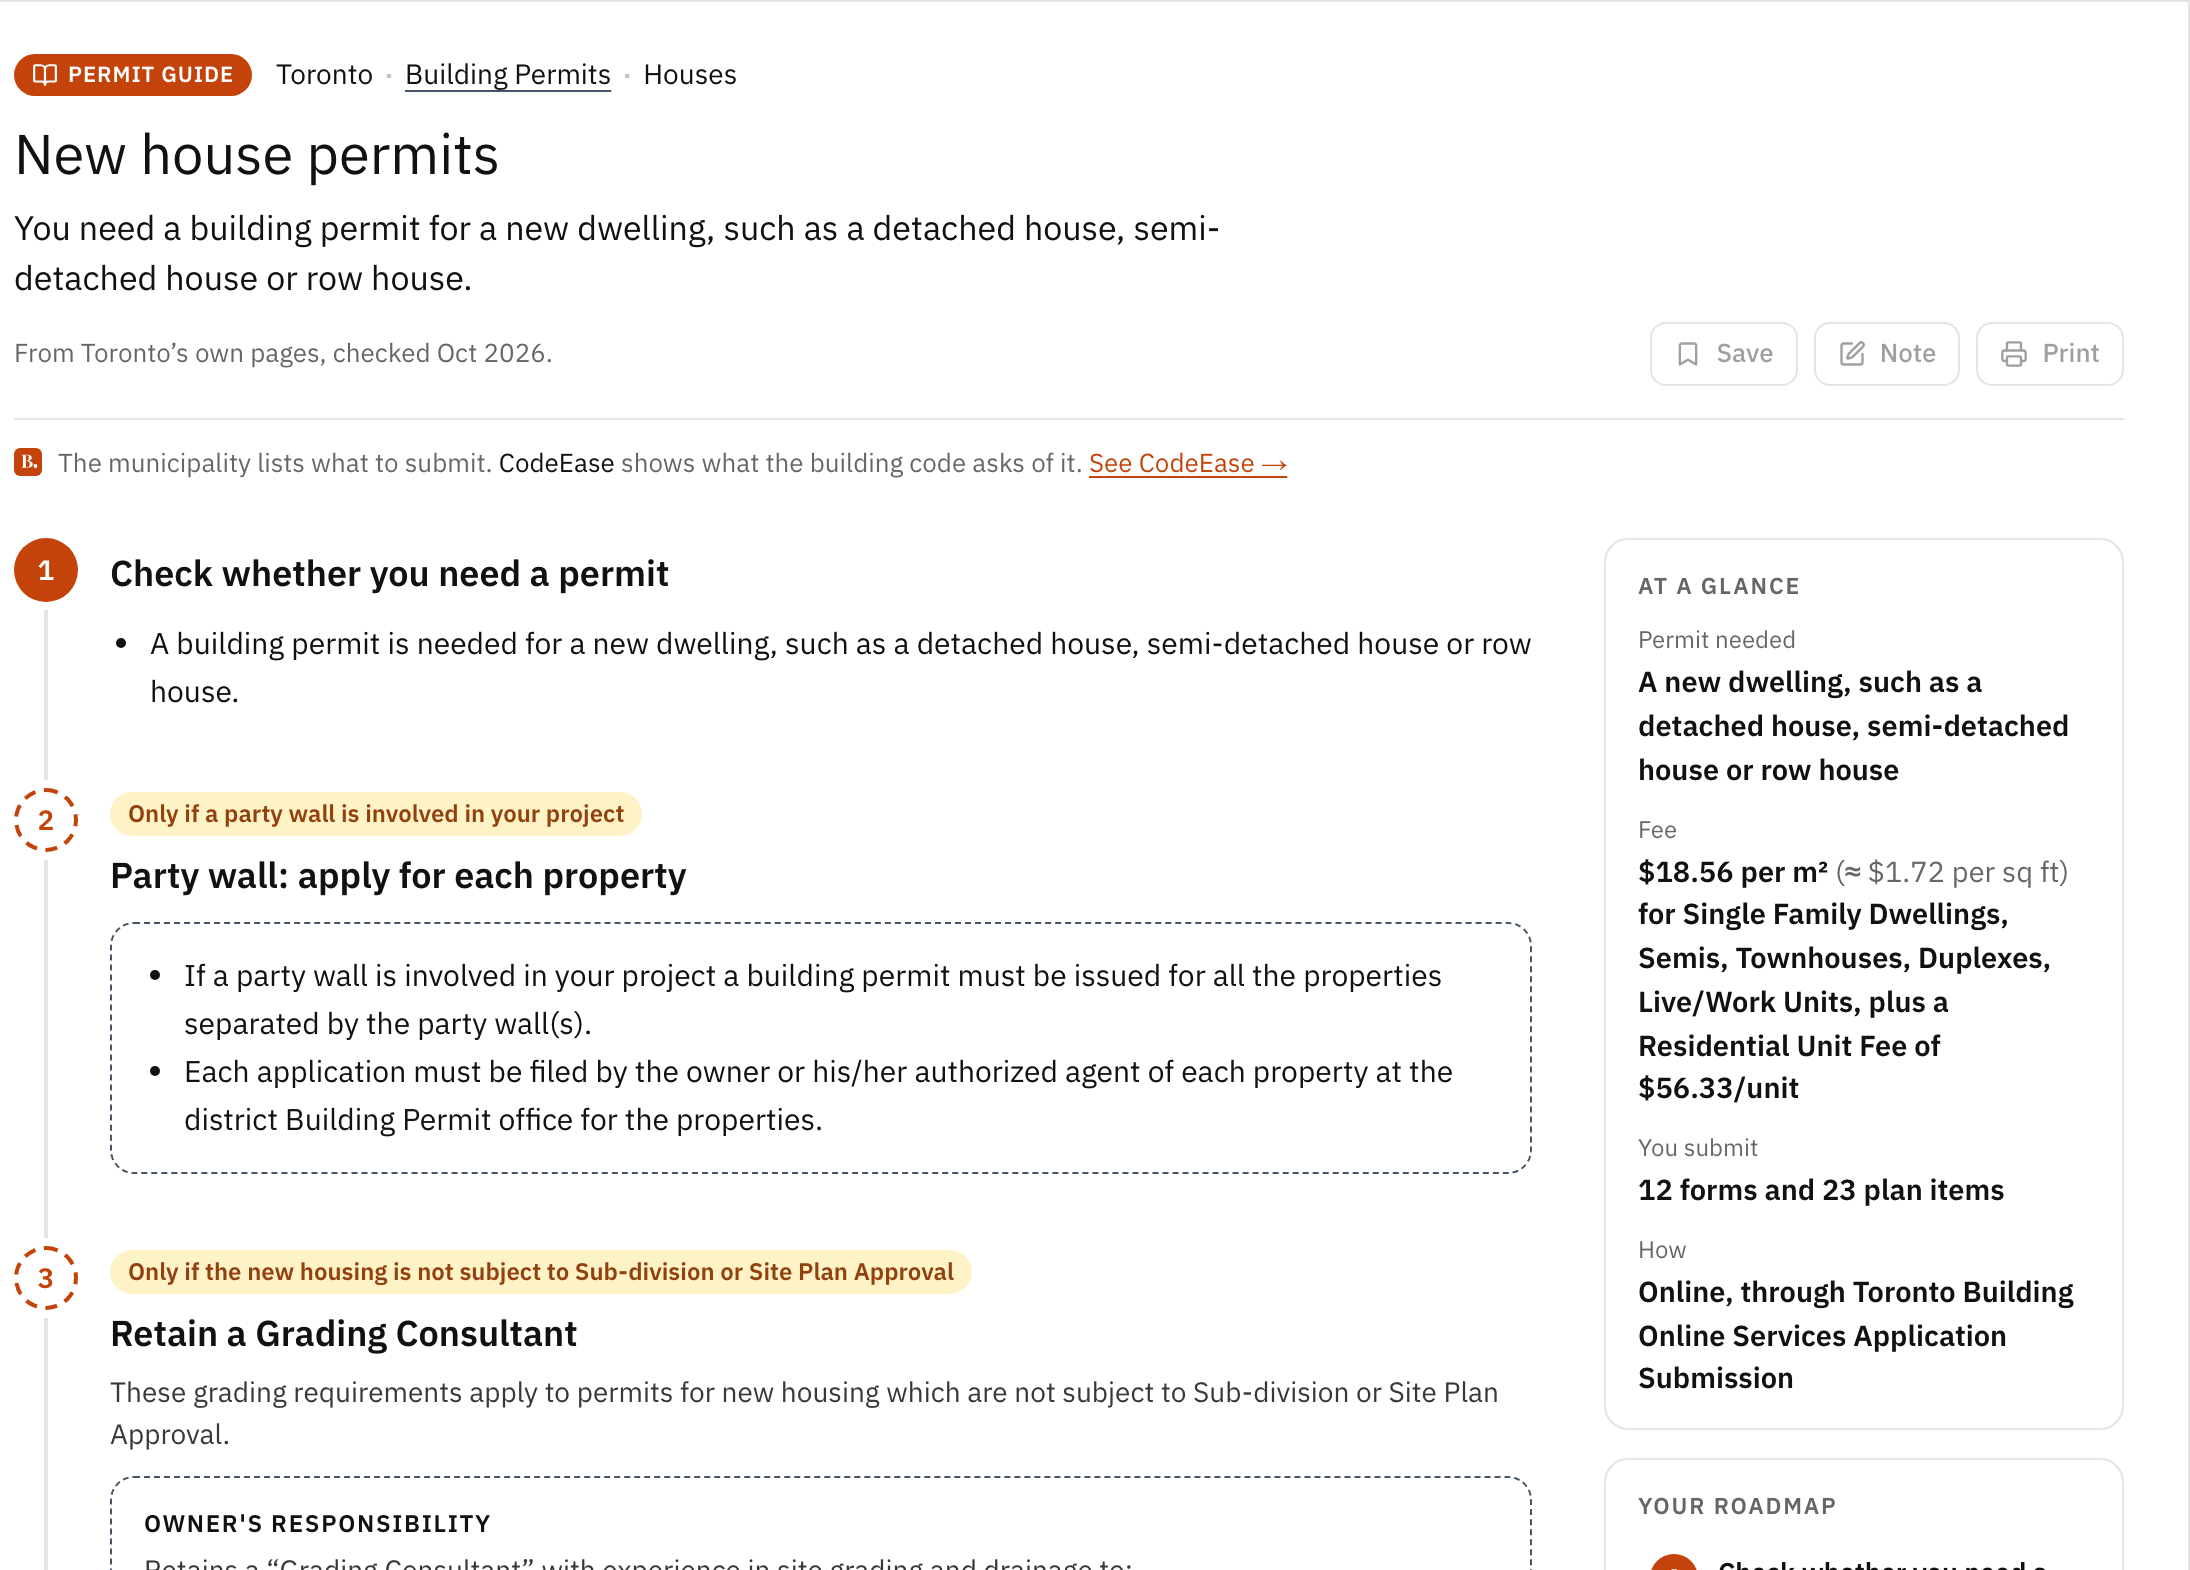The height and width of the screenshot is (1570, 2190).
Task: Click the $56.33/unit Residential Unit Fee text
Action: [x=1718, y=1088]
